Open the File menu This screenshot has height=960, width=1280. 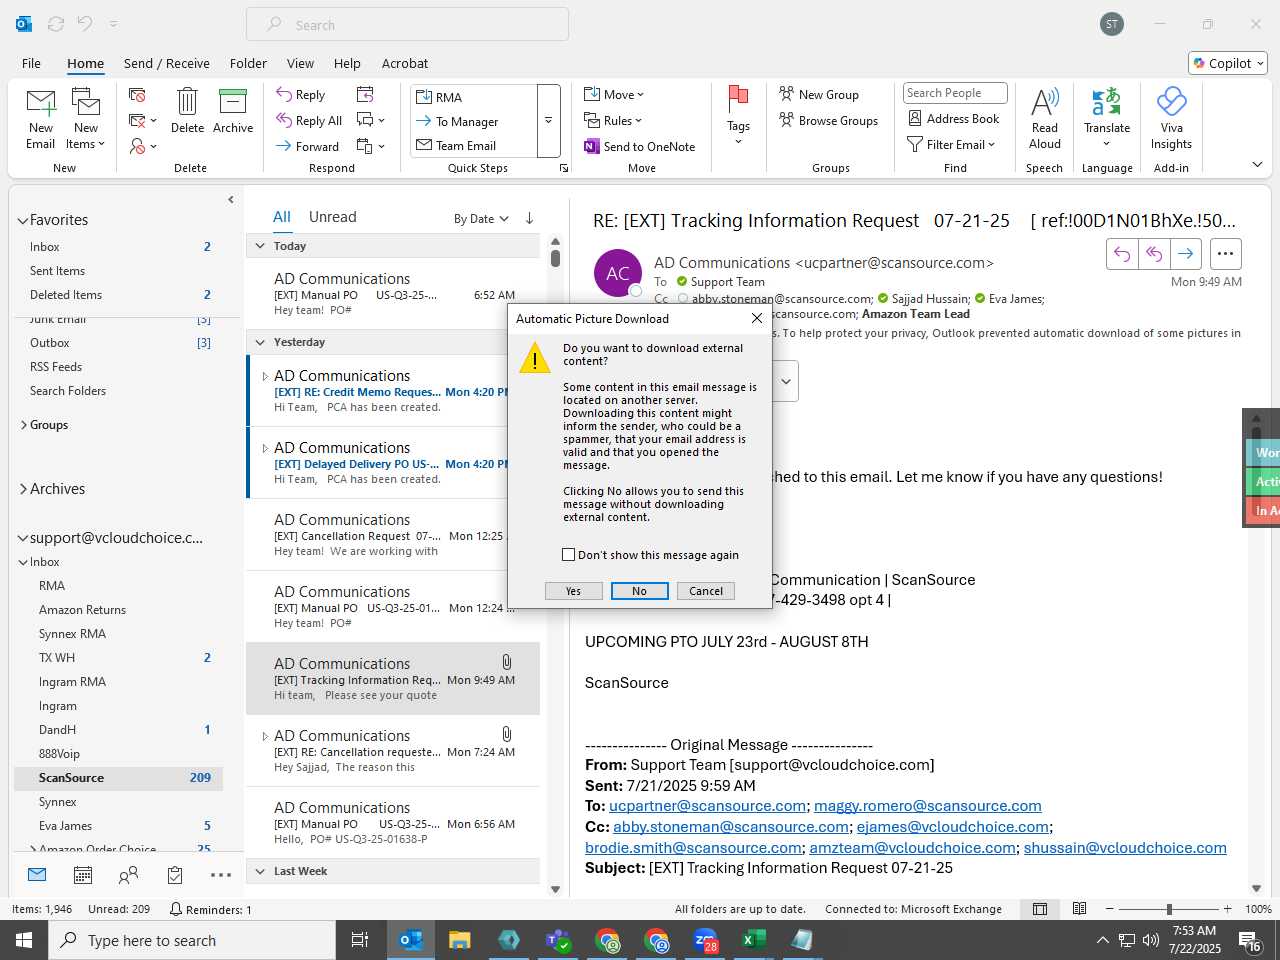click(x=31, y=63)
